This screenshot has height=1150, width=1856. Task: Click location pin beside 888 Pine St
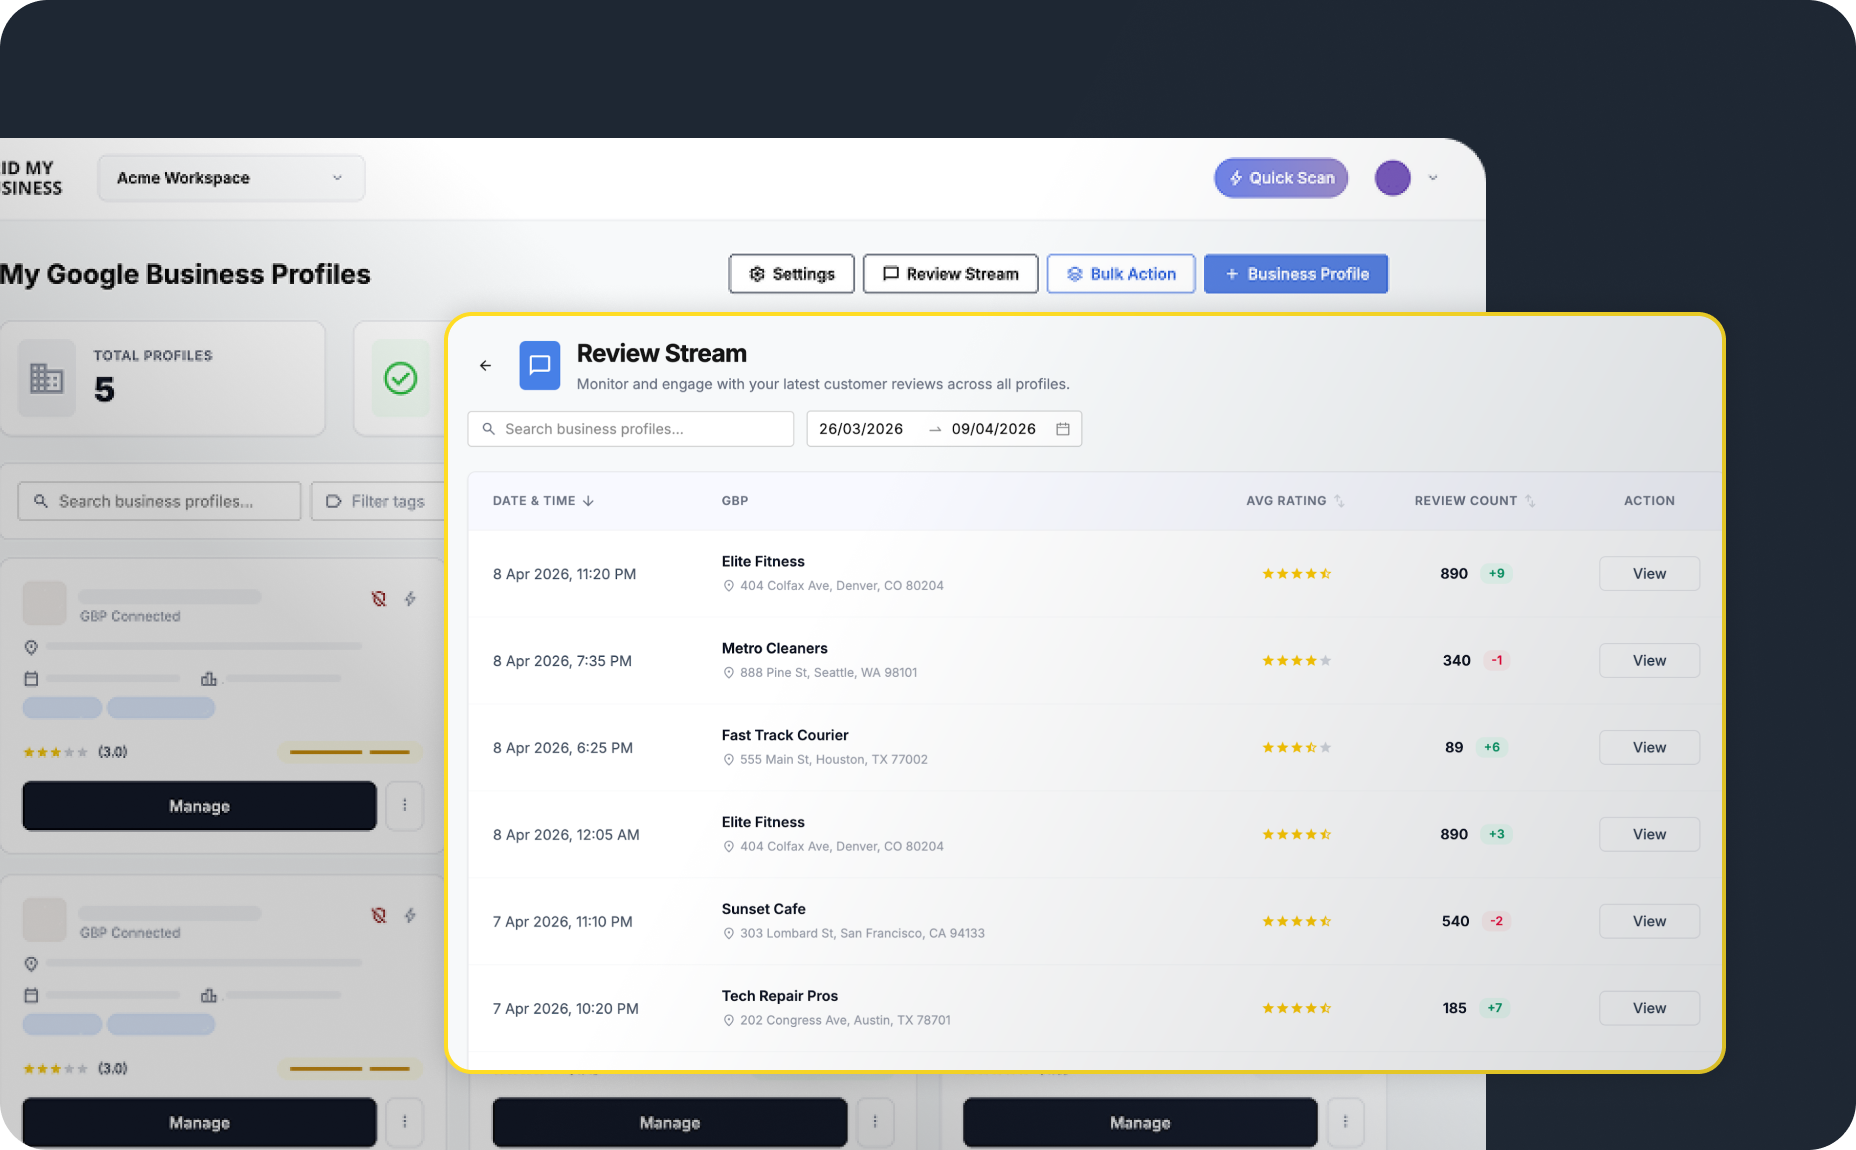click(729, 673)
